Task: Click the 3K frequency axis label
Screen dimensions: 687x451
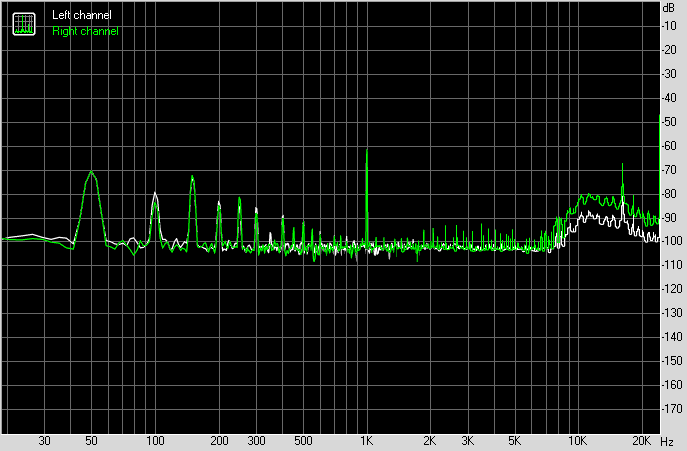Action: pos(468,441)
